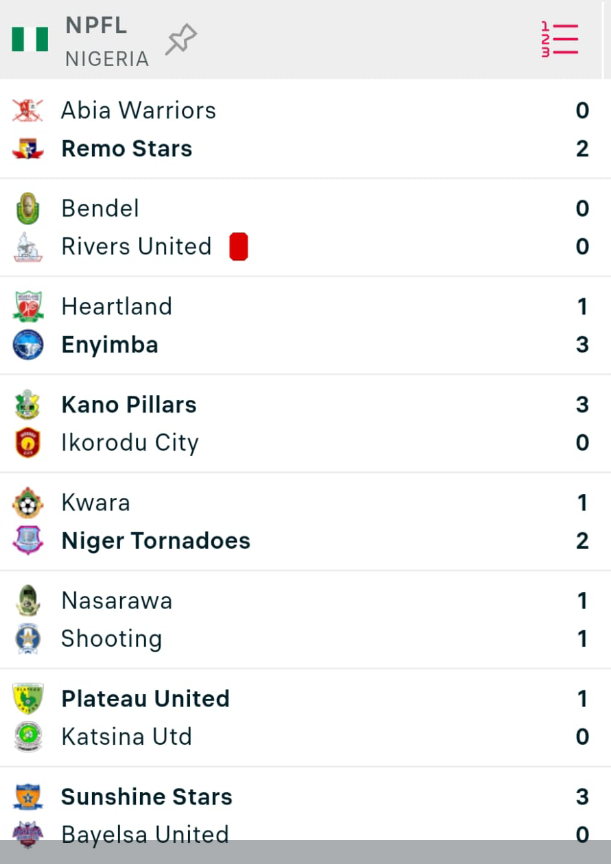The image size is (611, 864).
Task: Select the Sunshine Stars team name
Action: tap(147, 797)
